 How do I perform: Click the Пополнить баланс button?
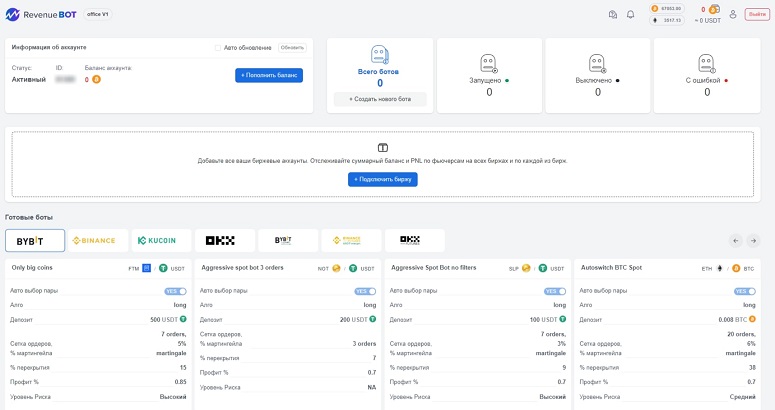[x=269, y=75]
